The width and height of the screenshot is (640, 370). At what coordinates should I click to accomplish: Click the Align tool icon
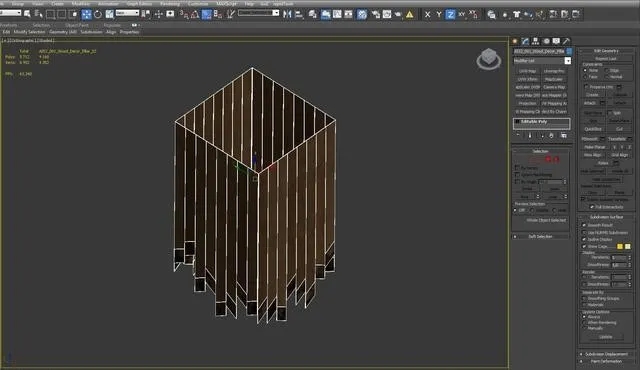click(299, 15)
